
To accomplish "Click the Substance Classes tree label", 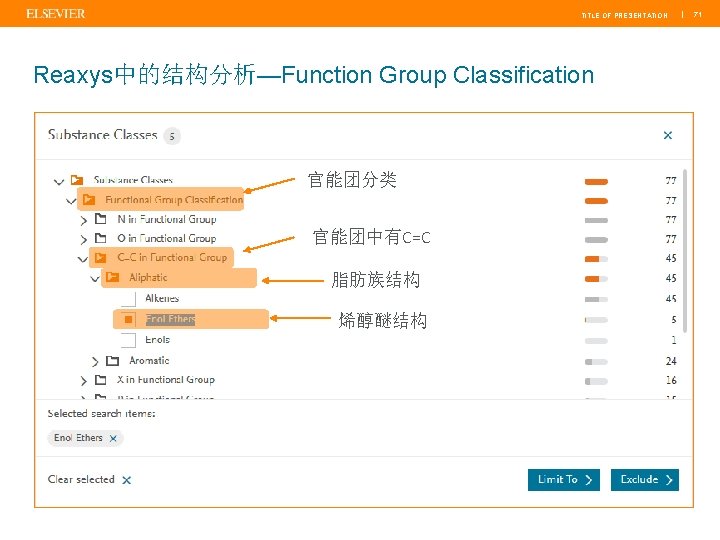I will pyautogui.click(x=133, y=180).
